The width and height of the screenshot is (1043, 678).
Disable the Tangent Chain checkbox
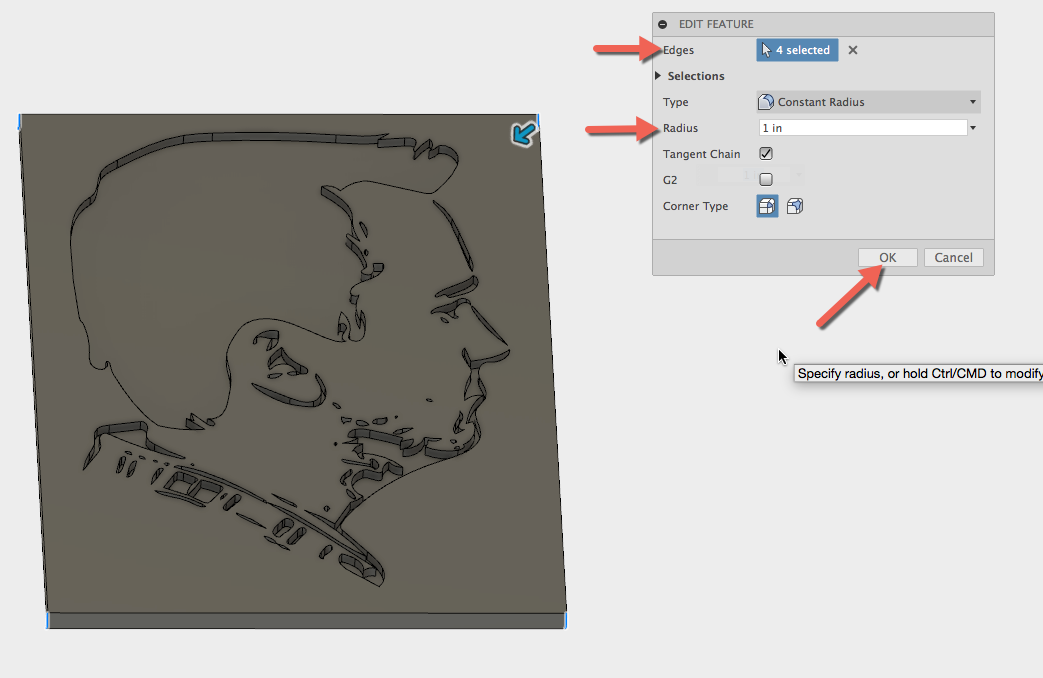765,153
